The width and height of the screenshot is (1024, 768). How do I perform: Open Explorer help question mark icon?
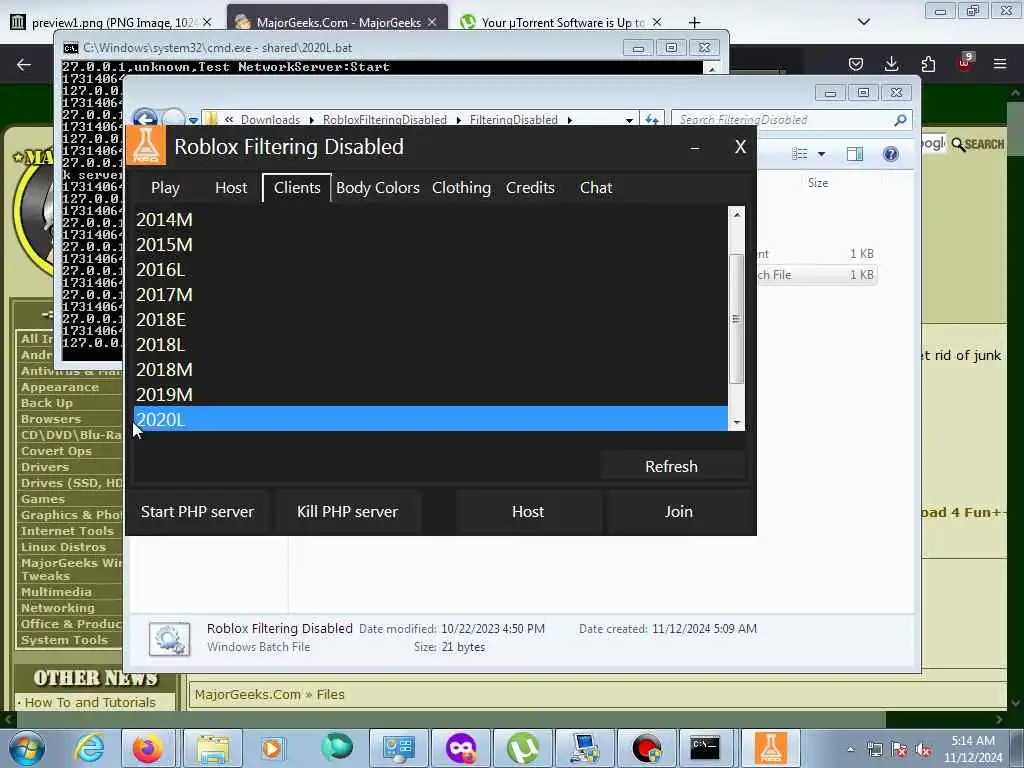click(x=891, y=154)
